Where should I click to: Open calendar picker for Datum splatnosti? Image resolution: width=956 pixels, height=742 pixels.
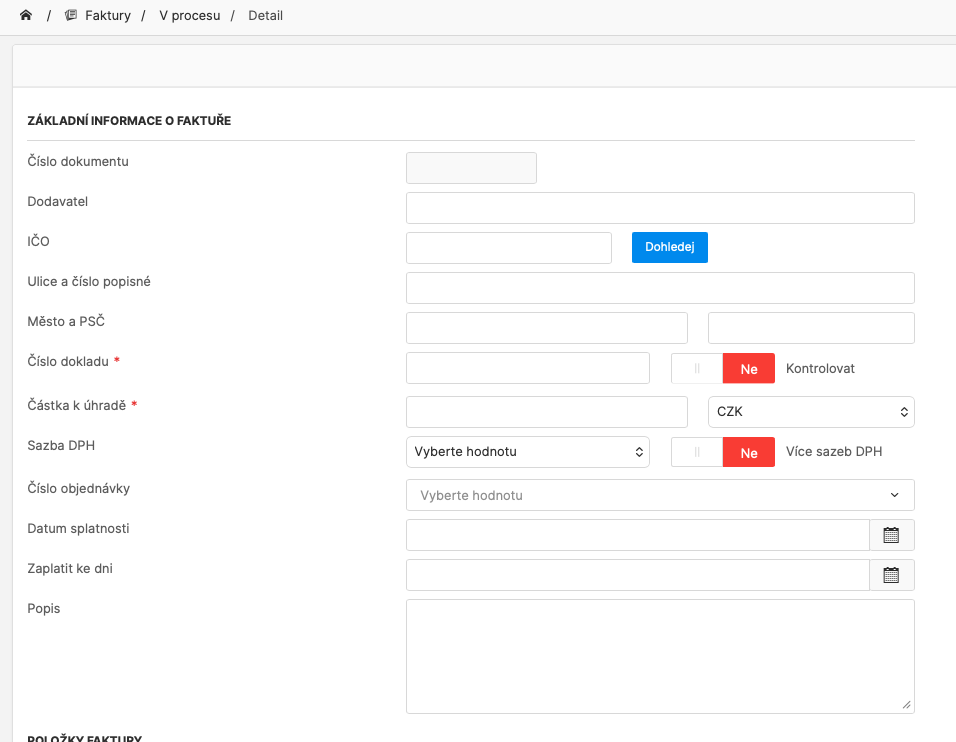tap(891, 535)
